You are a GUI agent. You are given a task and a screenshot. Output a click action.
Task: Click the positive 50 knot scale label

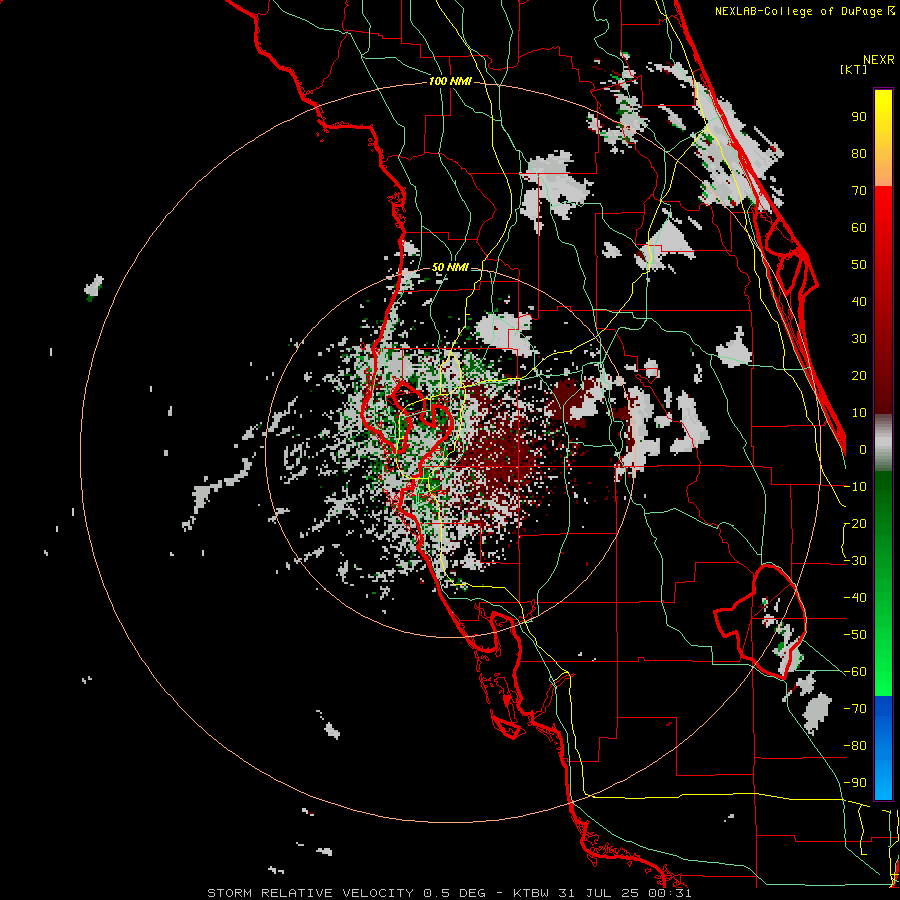coord(859,265)
